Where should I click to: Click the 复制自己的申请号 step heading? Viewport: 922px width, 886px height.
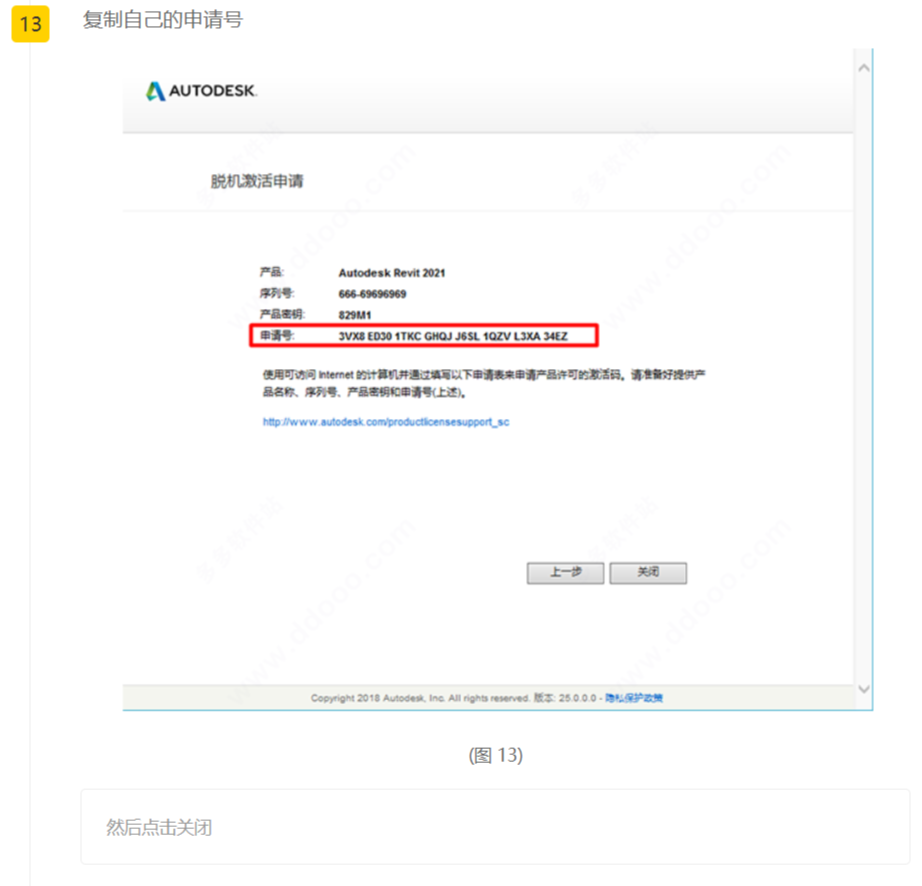(x=162, y=20)
